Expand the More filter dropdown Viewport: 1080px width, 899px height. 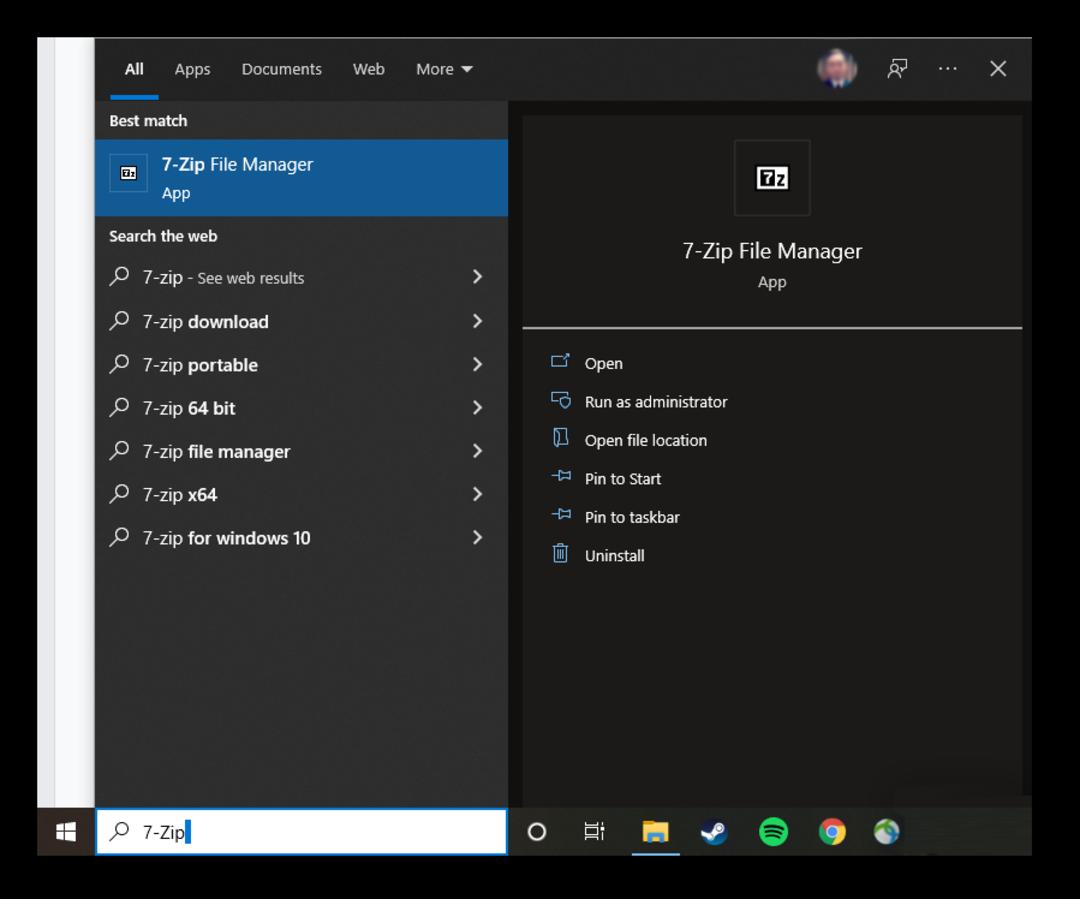444,69
